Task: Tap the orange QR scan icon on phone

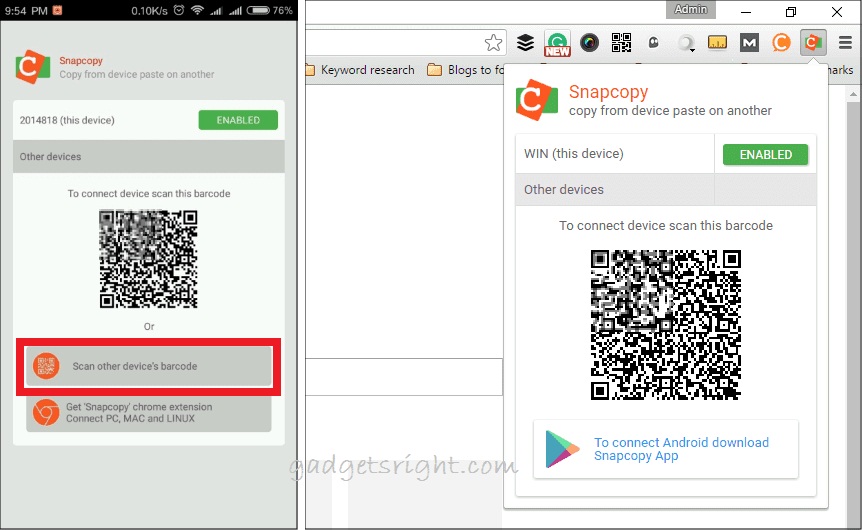Action: click(46, 366)
